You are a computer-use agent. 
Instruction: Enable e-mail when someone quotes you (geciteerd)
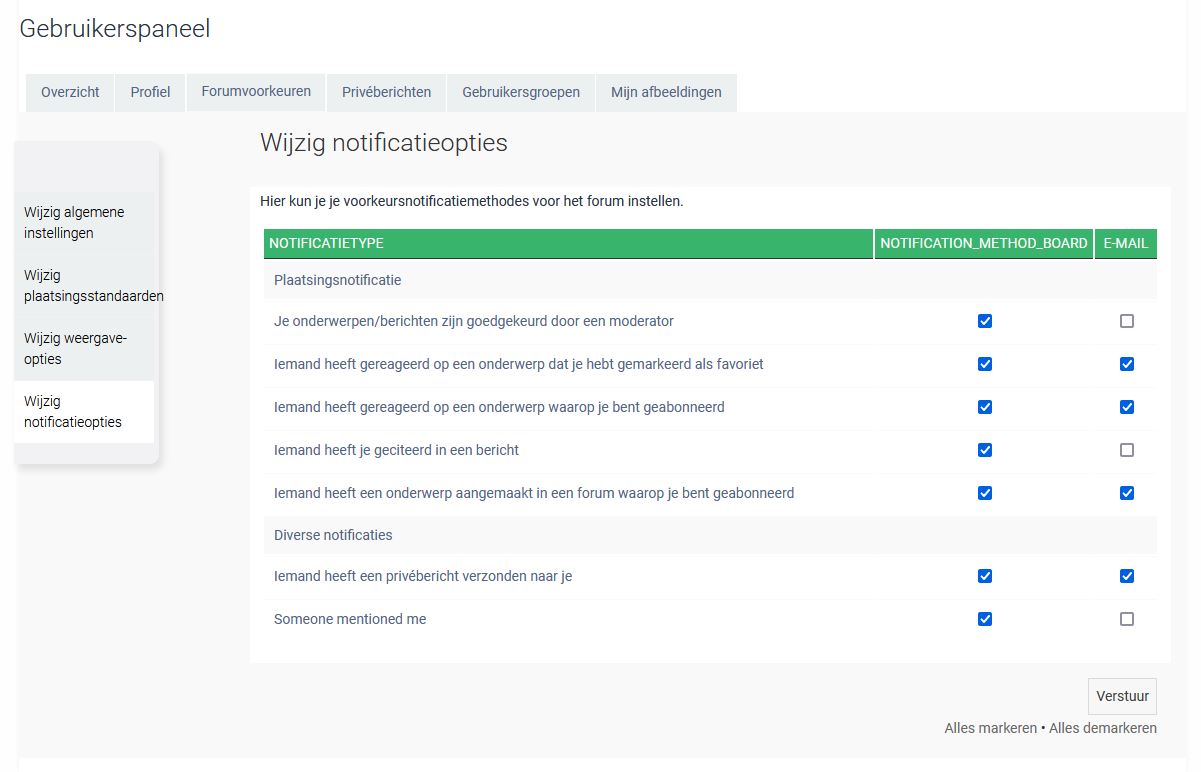pos(1127,450)
